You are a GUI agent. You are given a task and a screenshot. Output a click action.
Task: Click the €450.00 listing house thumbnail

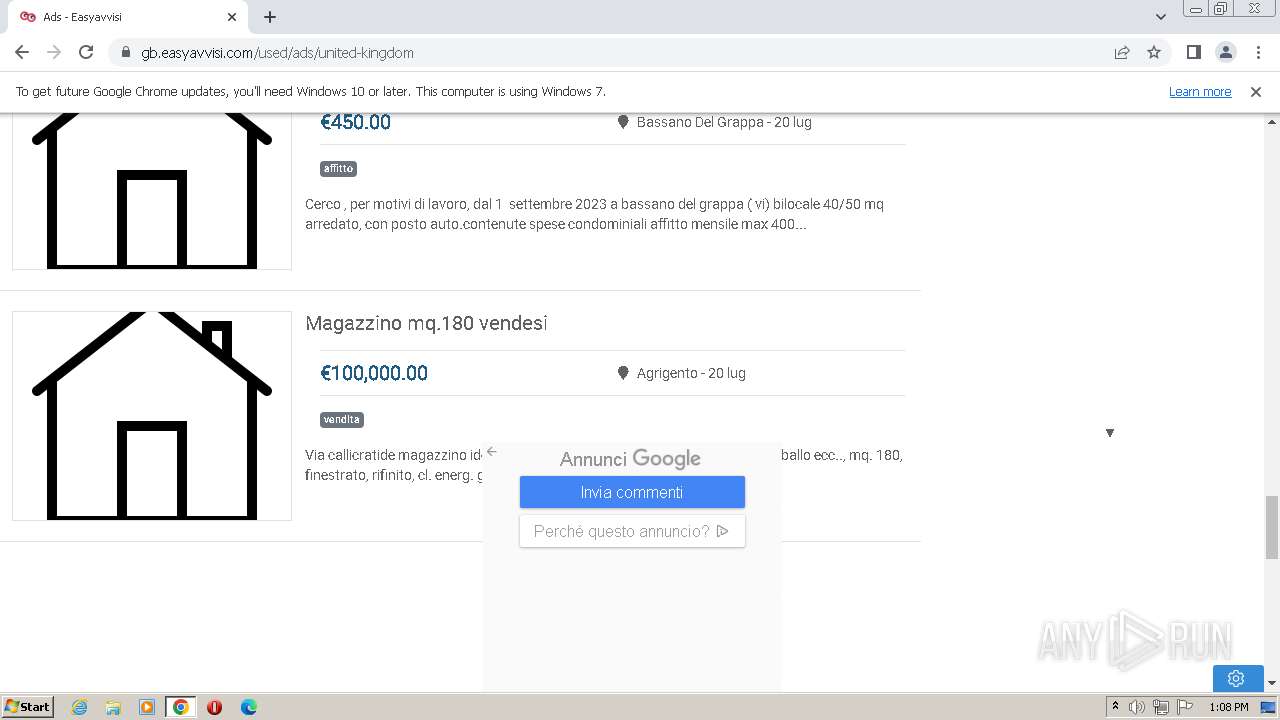[152, 191]
